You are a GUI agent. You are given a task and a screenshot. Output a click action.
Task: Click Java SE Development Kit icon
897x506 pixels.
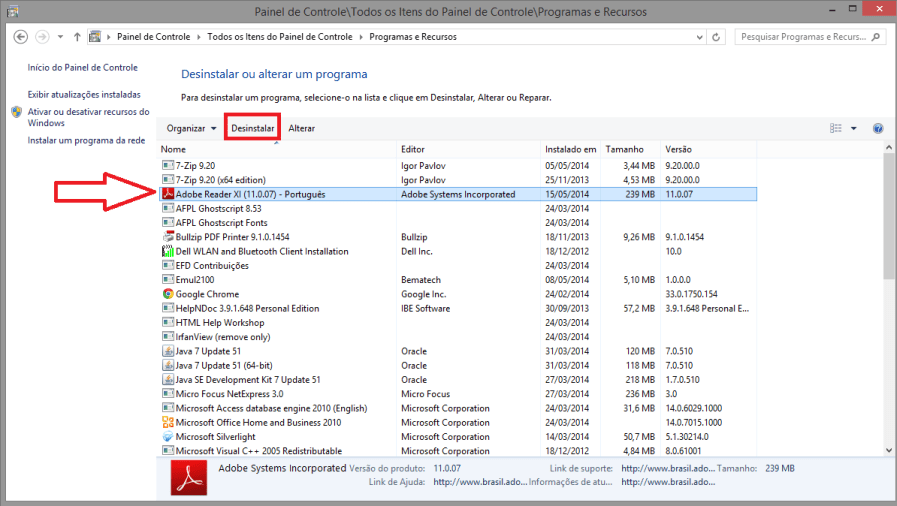point(168,380)
